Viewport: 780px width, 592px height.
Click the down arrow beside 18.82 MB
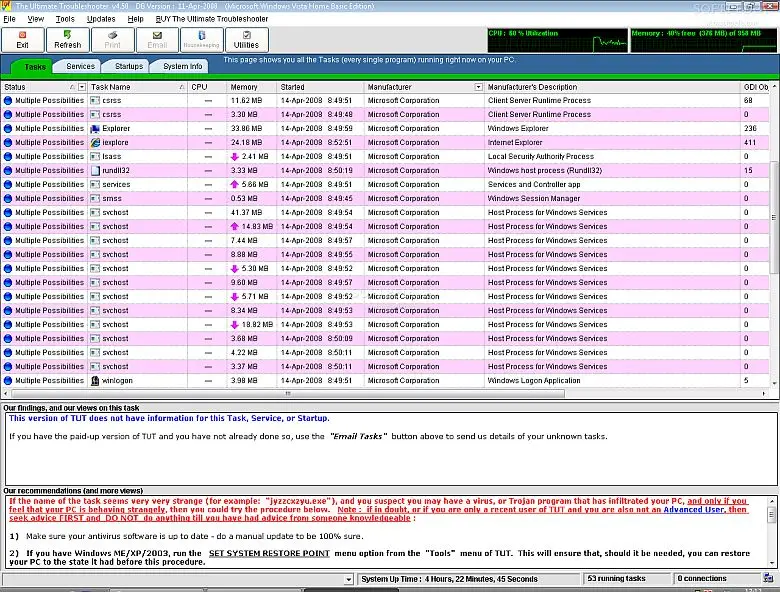click(x=234, y=324)
